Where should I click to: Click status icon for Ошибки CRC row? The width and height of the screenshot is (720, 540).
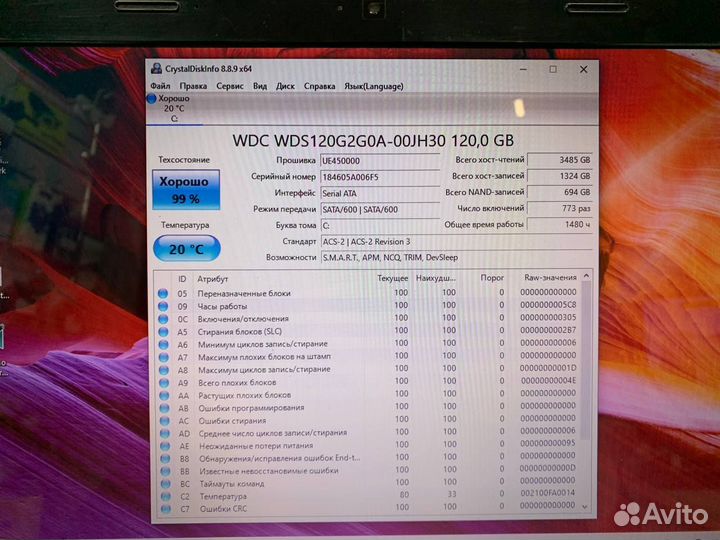[x=166, y=509]
